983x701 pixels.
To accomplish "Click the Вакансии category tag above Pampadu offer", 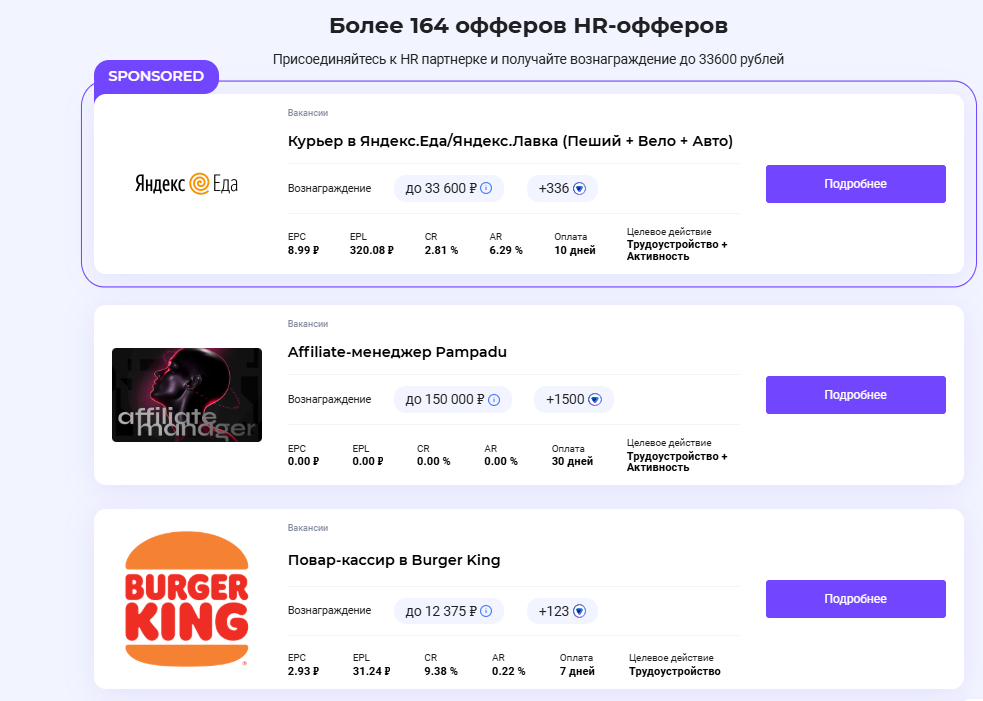I will 308,324.
